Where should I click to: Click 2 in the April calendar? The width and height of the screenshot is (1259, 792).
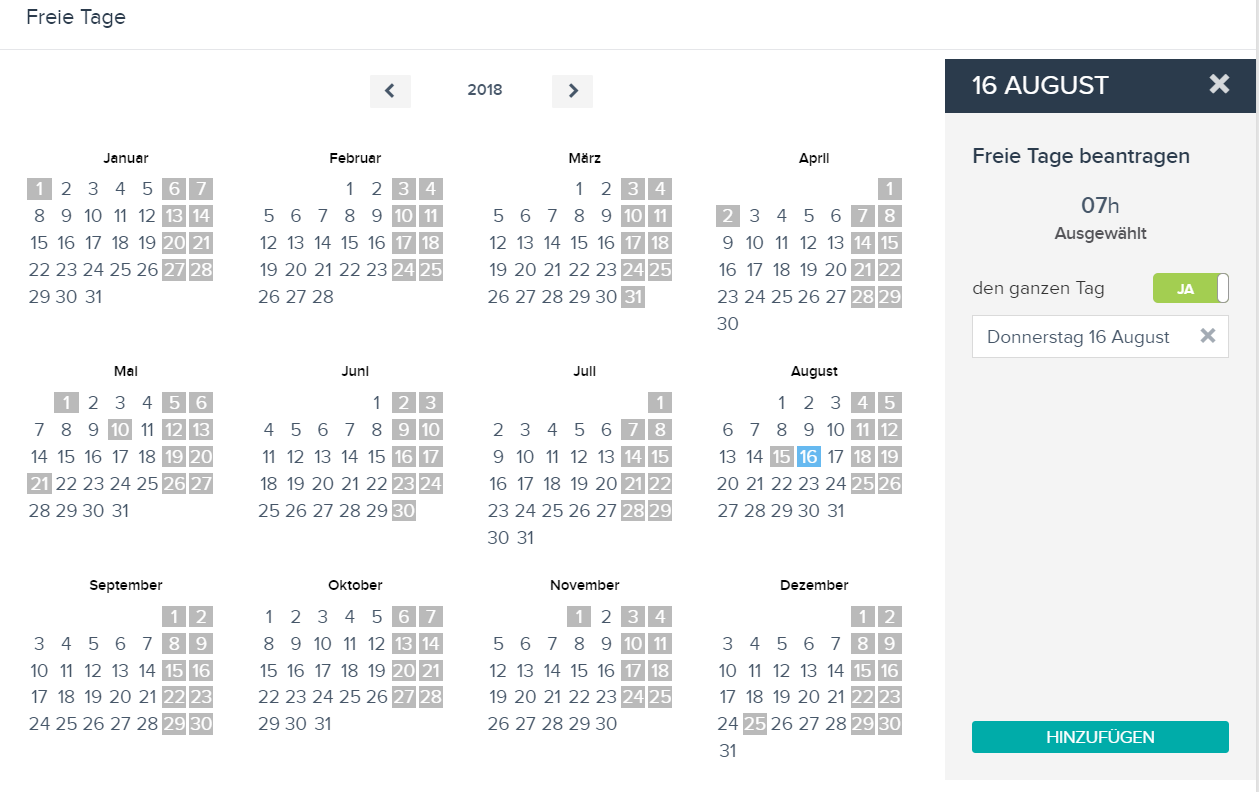[x=728, y=216]
